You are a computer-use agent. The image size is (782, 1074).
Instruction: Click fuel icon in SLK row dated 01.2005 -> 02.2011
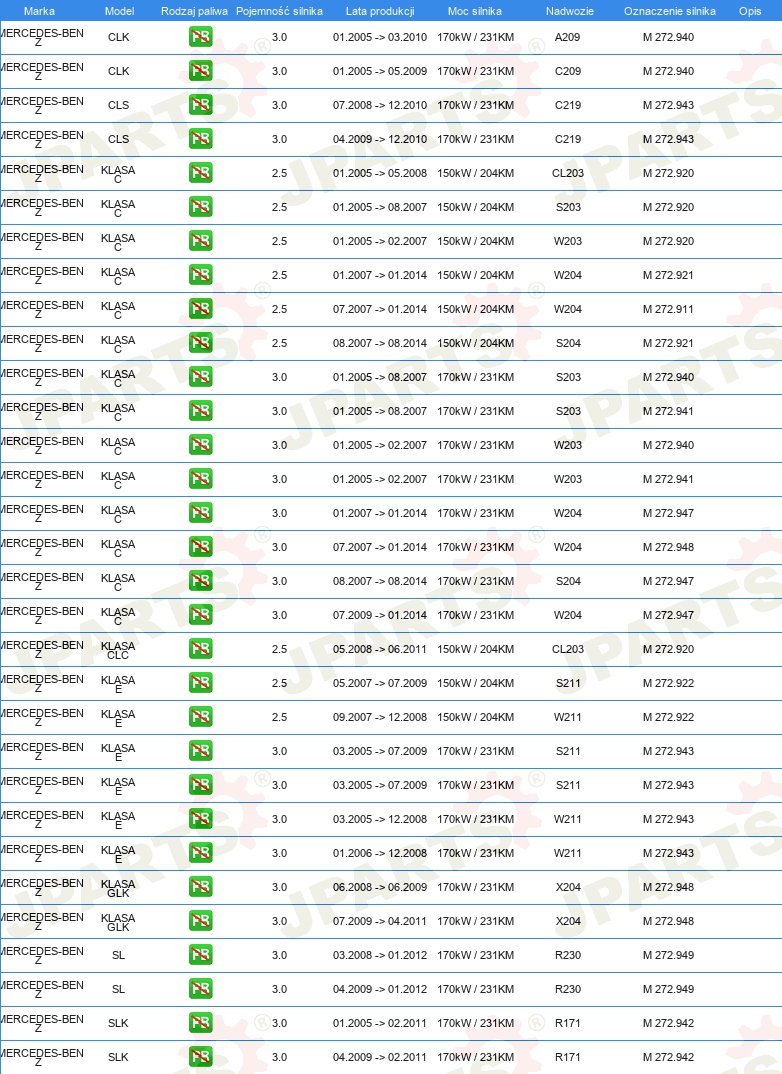tap(201, 1023)
